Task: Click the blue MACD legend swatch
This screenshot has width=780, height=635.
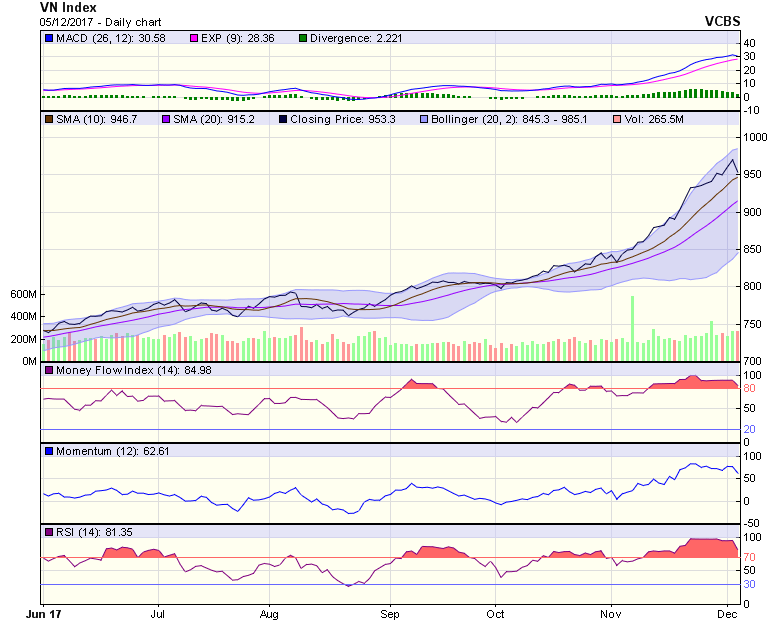Action: click(49, 38)
